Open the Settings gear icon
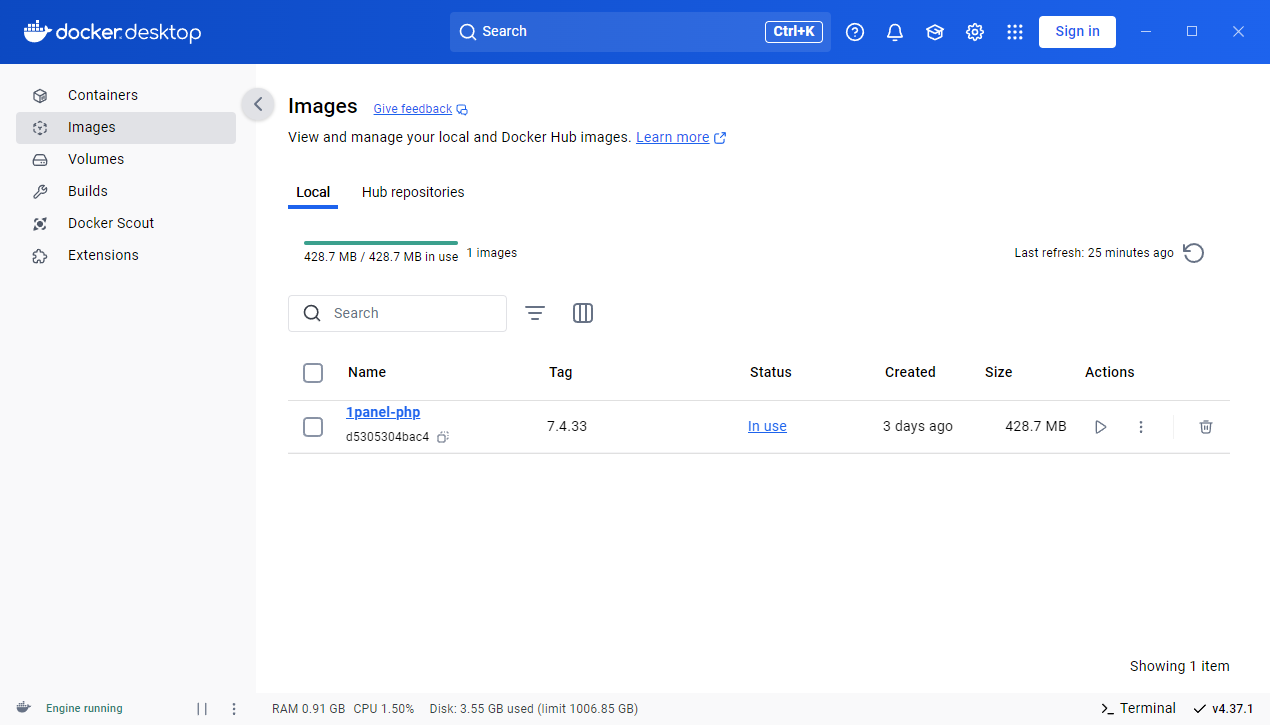This screenshot has width=1270, height=725. [975, 32]
